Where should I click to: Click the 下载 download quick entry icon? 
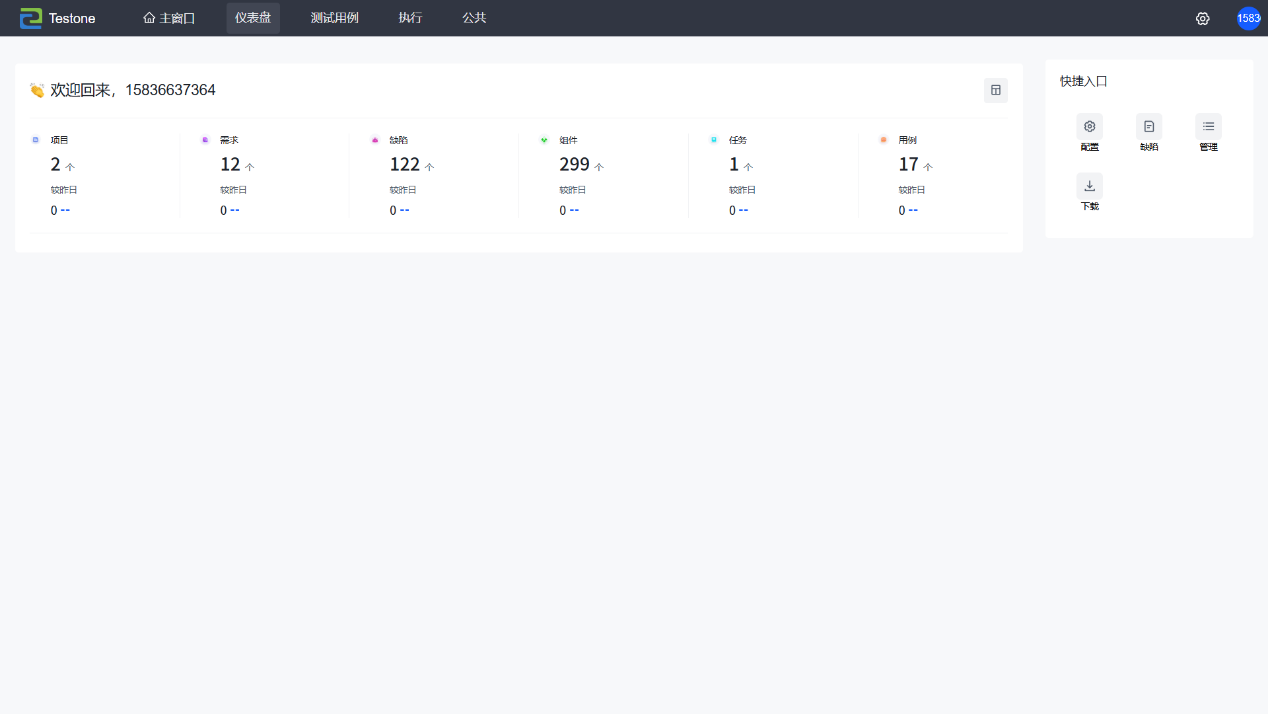1089,186
